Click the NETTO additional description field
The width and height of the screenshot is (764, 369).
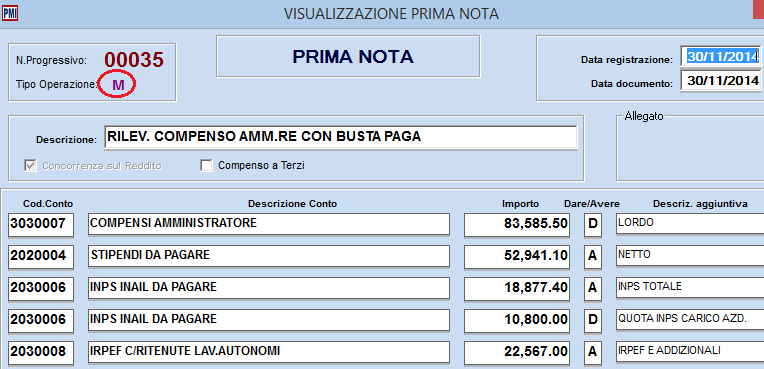[x=689, y=256]
